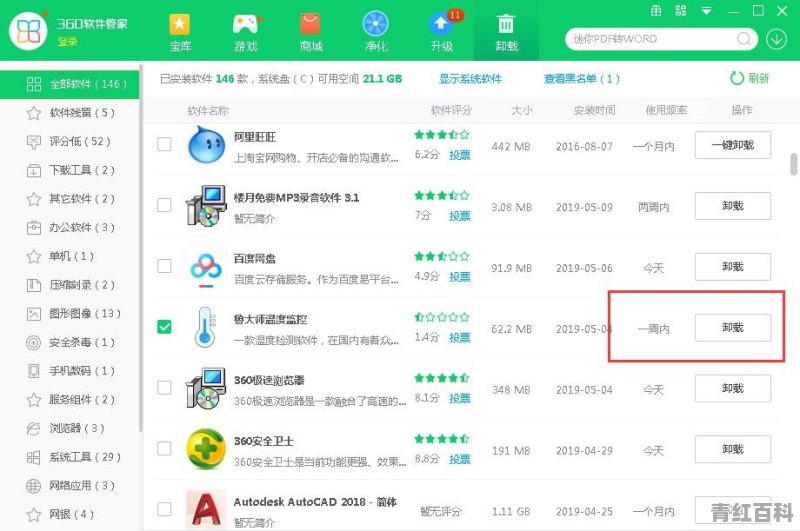Click 投票 link for 360安全卫士
Screen dimensions: 800x531
pos(459,459)
